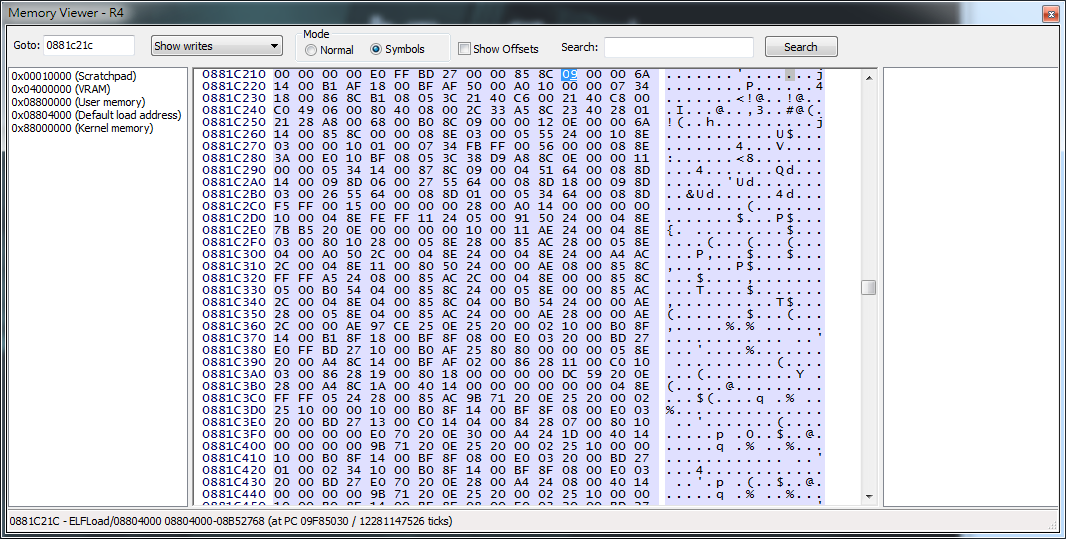
Task: Select 0x04000000 (VRAM) region
Action: pos(61,89)
